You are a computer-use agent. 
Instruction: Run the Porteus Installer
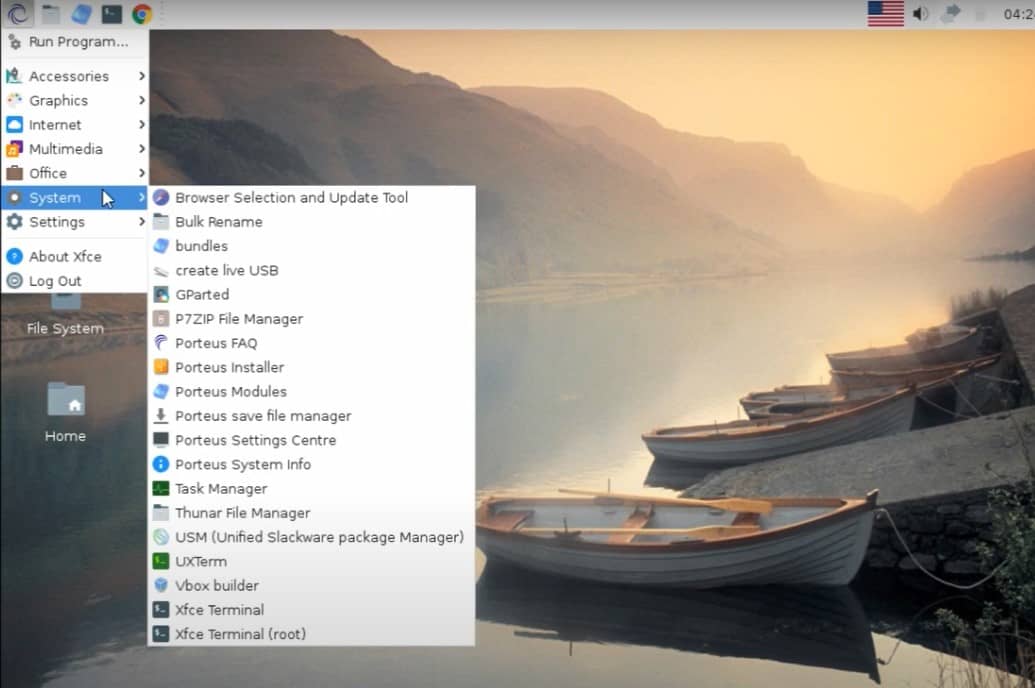point(229,367)
